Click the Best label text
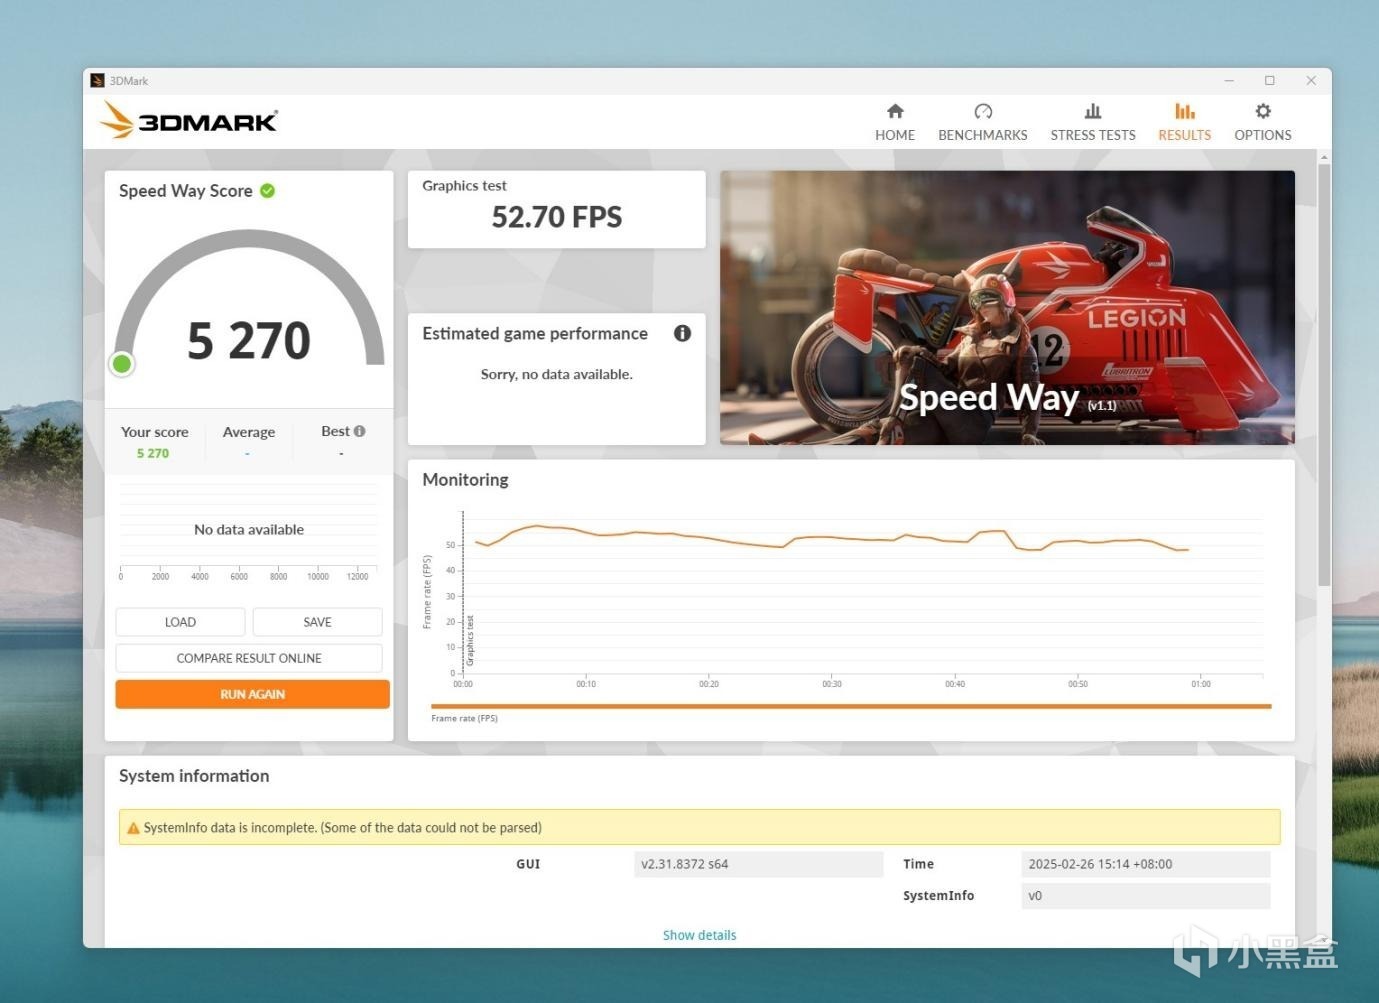1379x1003 pixels. (x=335, y=431)
